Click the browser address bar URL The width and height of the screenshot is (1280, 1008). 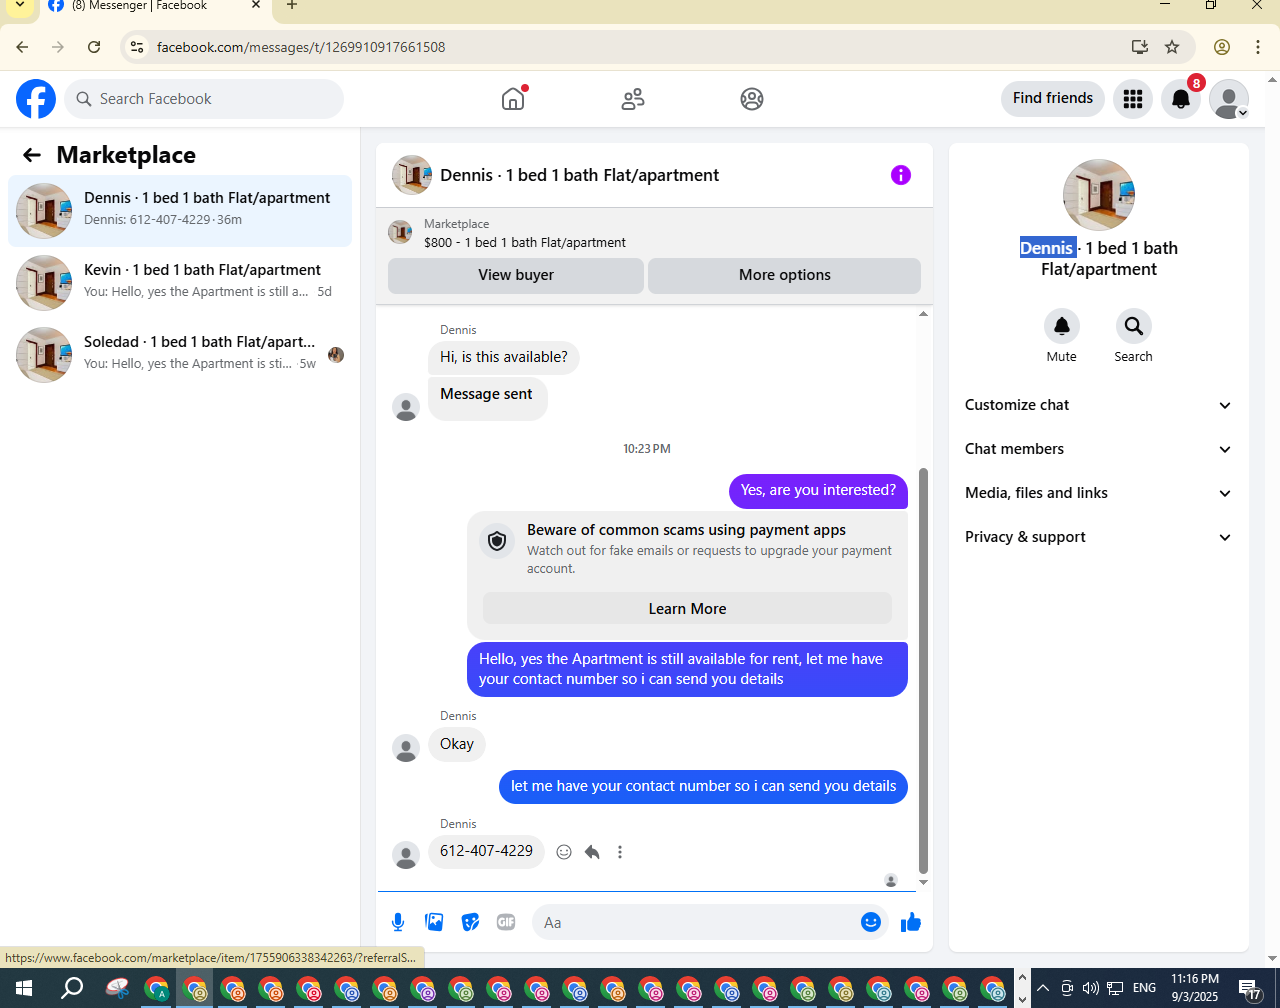point(301,47)
